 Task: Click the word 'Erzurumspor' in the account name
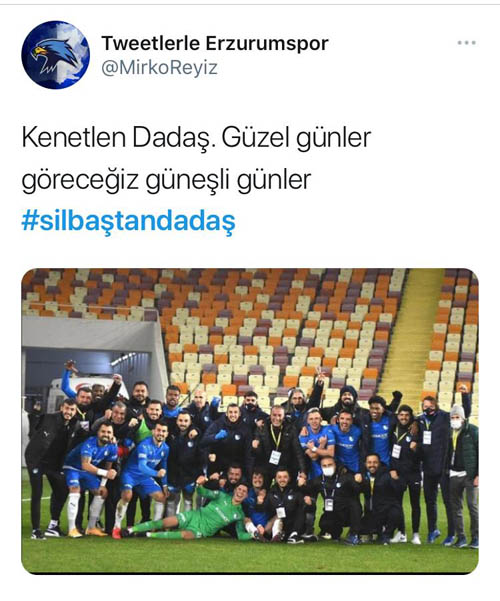[x=267, y=43]
